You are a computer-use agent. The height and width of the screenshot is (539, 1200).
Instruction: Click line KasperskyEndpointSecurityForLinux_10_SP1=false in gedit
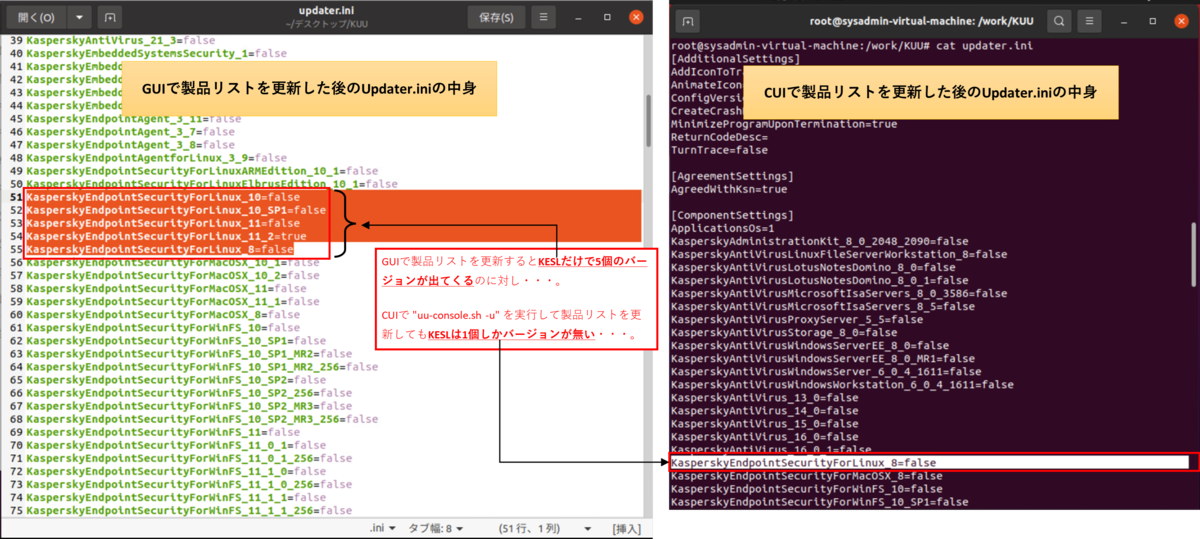pyautogui.click(x=176, y=210)
